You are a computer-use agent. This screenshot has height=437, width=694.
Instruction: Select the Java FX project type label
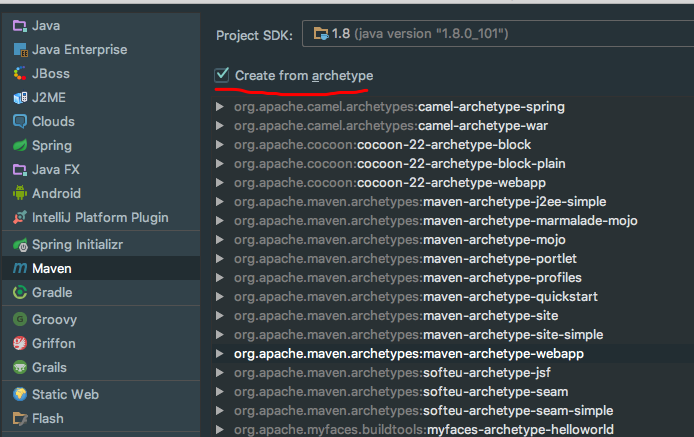56,170
